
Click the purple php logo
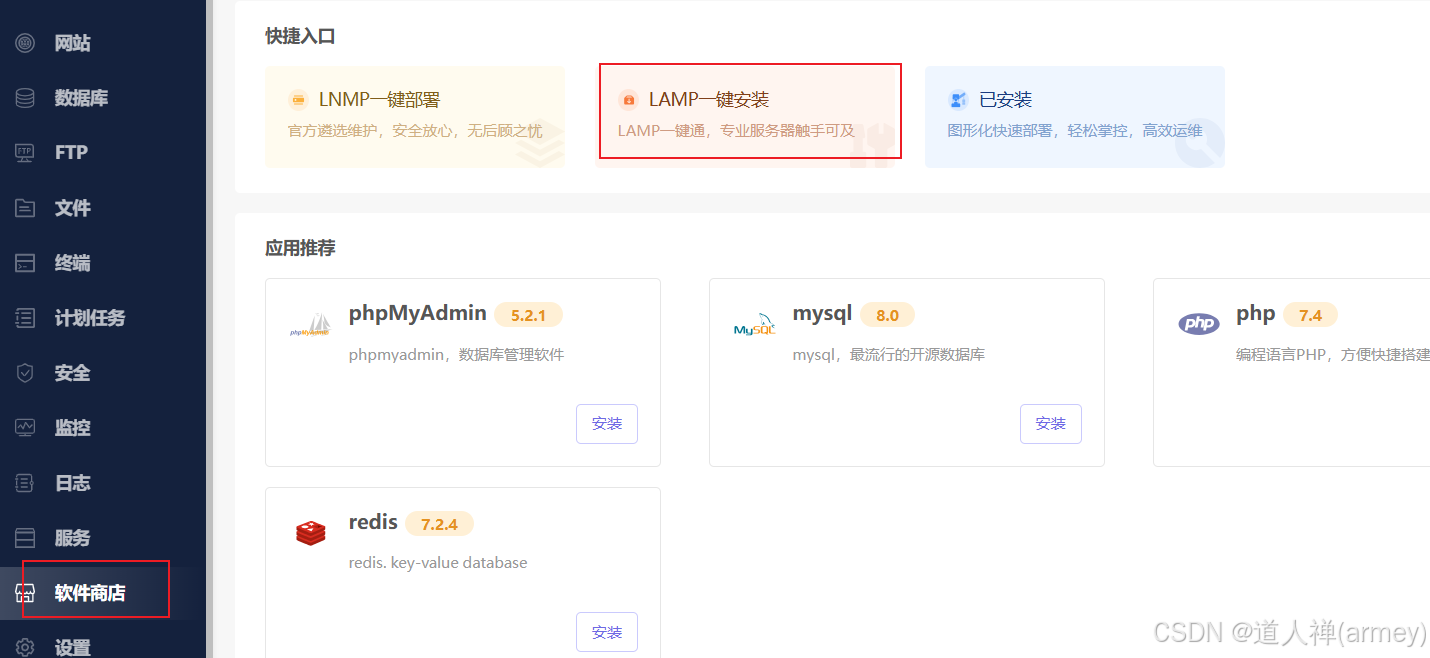[x=1198, y=323]
